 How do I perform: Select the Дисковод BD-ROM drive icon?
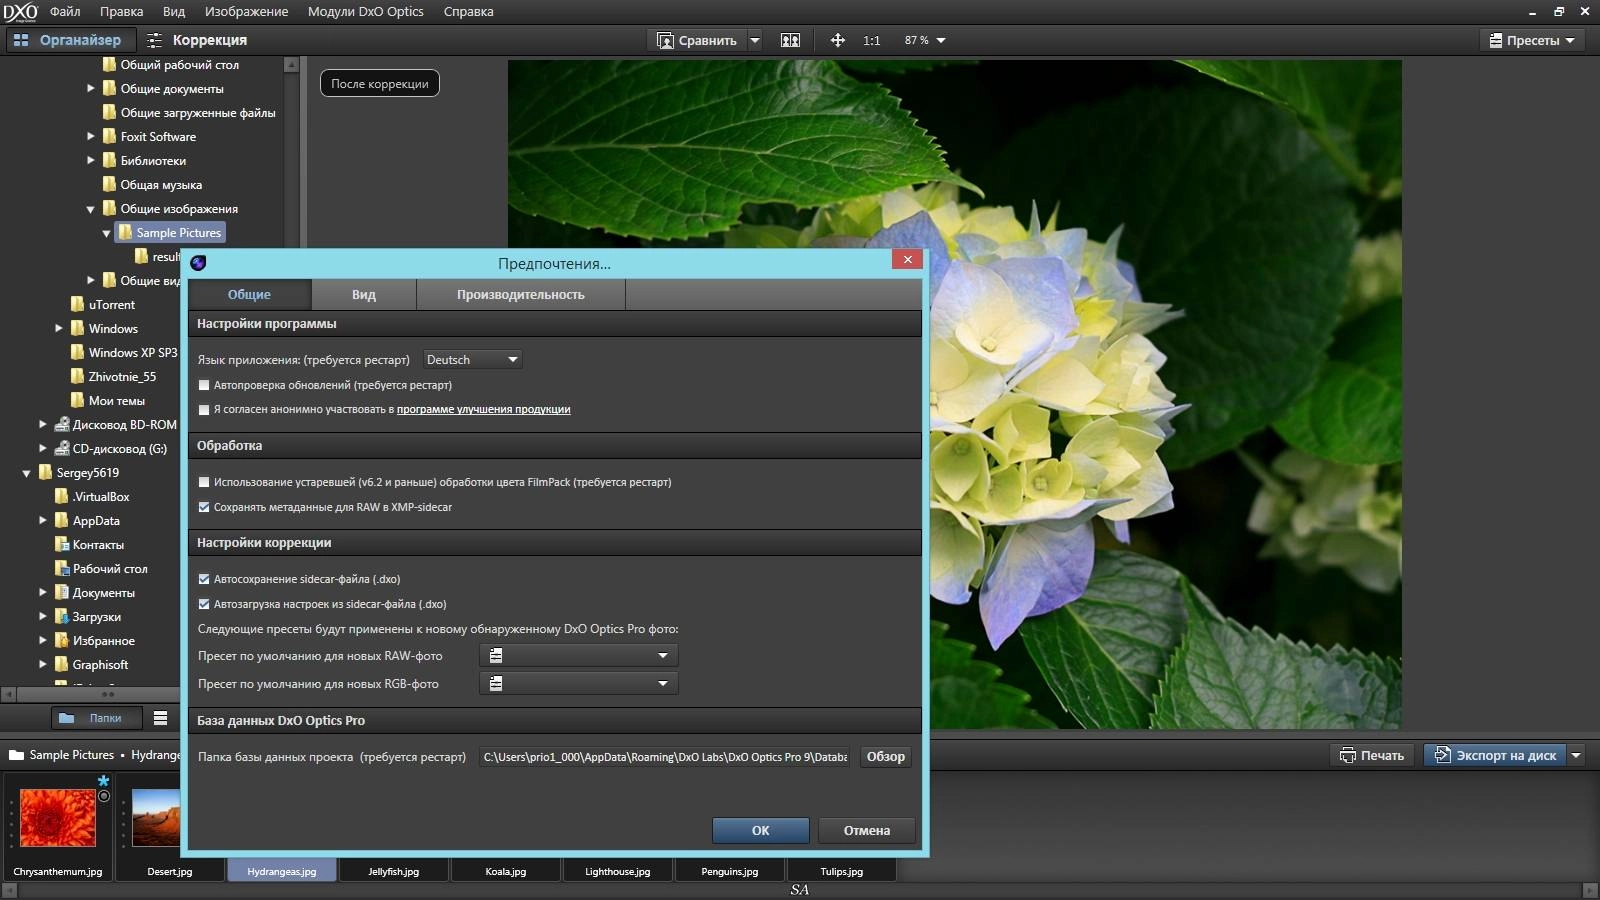point(62,424)
